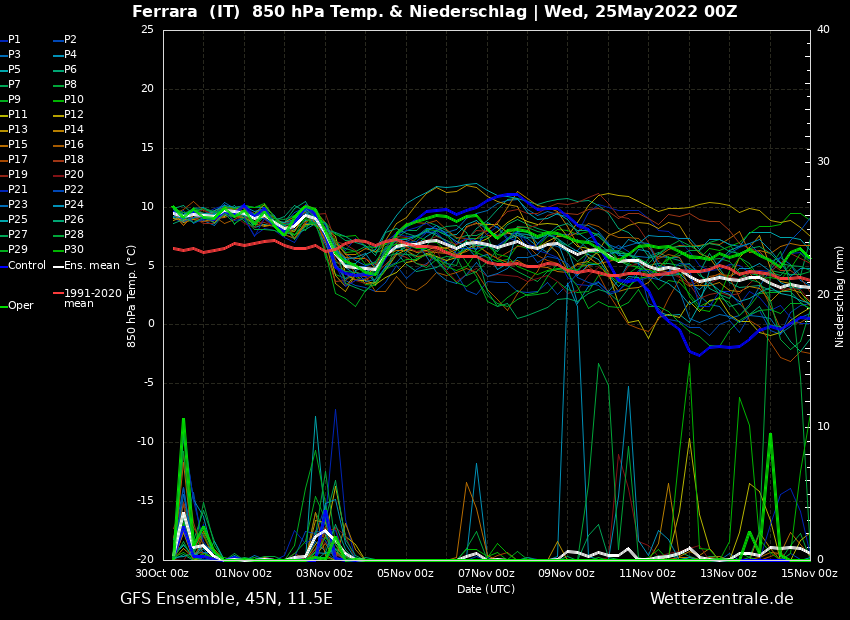Select the P10 legend entry
This screenshot has width=850, height=620.
(74, 100)
